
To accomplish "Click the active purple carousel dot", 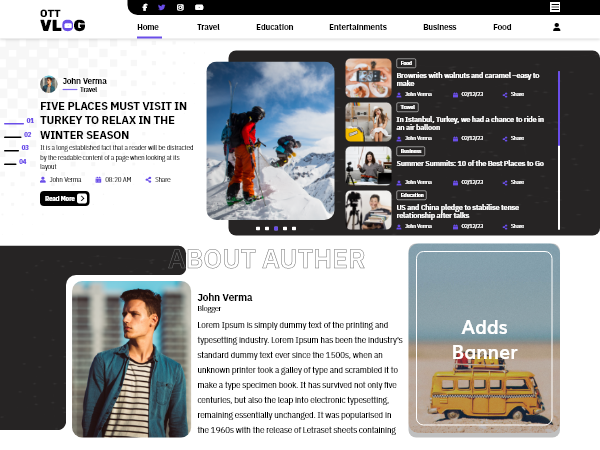I will pyautogui.click(x=276, y=228).
